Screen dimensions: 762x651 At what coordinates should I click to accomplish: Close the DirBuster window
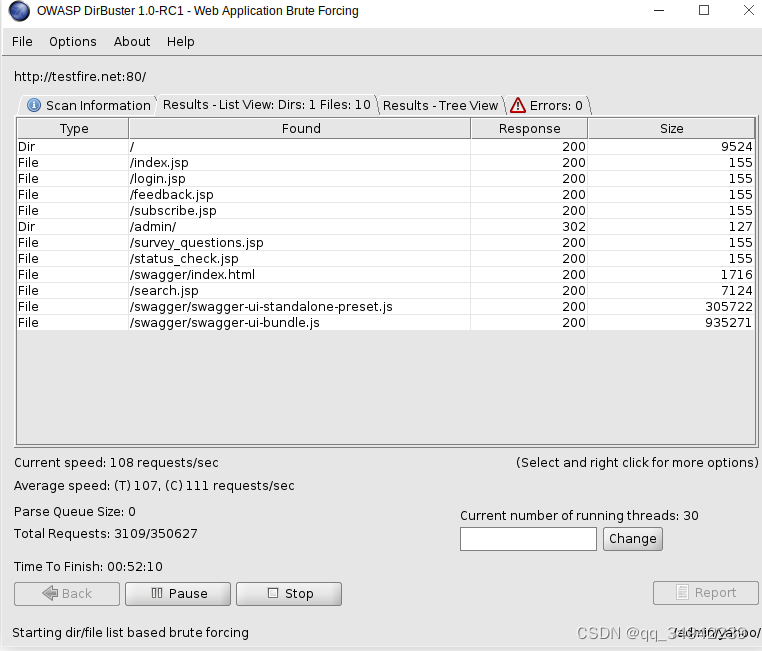coord(749,10)
